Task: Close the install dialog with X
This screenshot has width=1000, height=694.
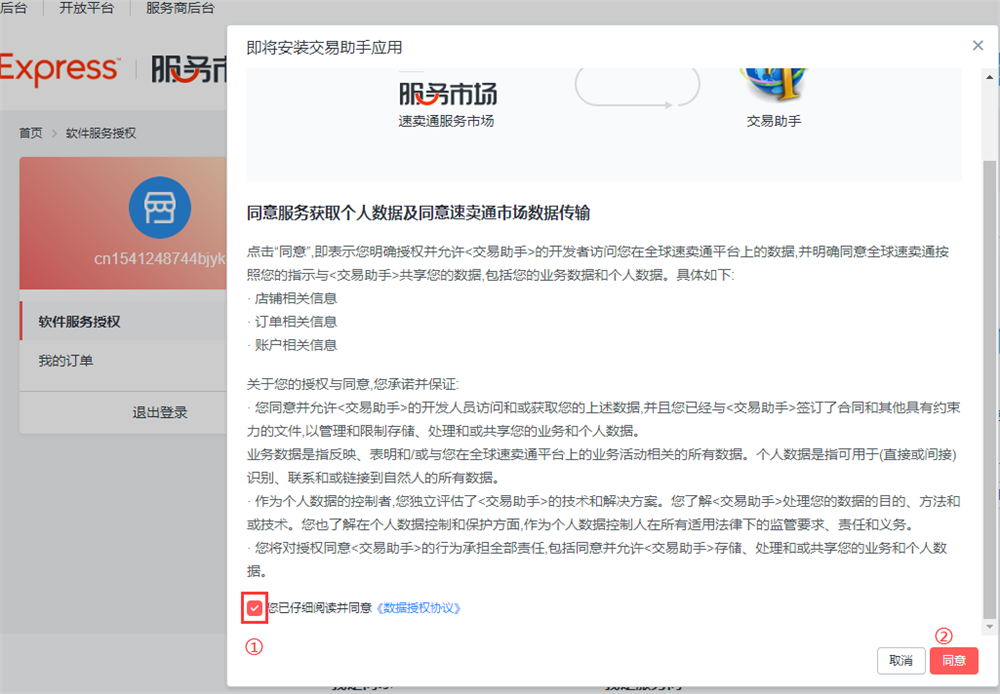Action: click(x=978, y=45)
